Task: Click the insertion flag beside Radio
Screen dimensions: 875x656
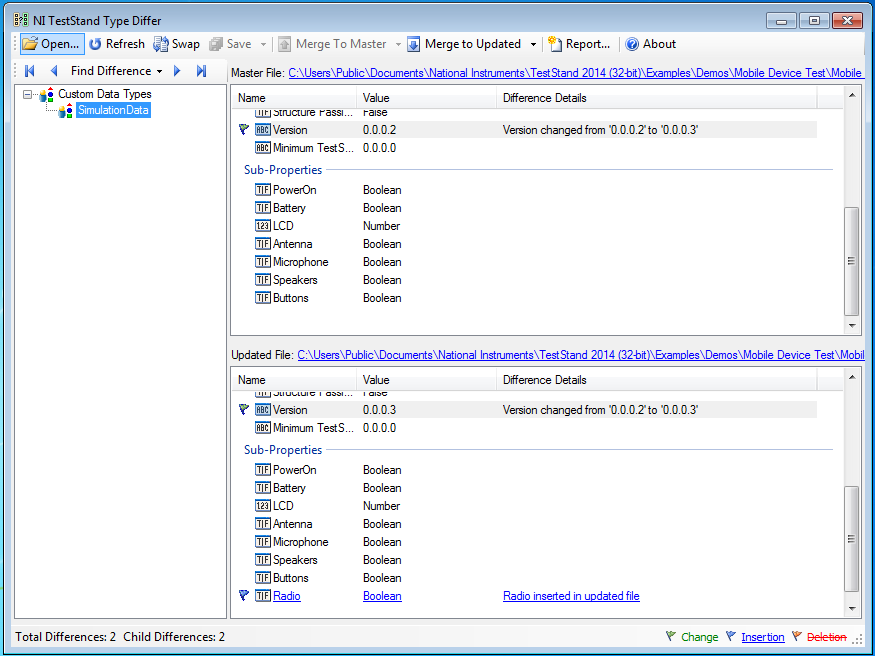Action: [243, 595]
